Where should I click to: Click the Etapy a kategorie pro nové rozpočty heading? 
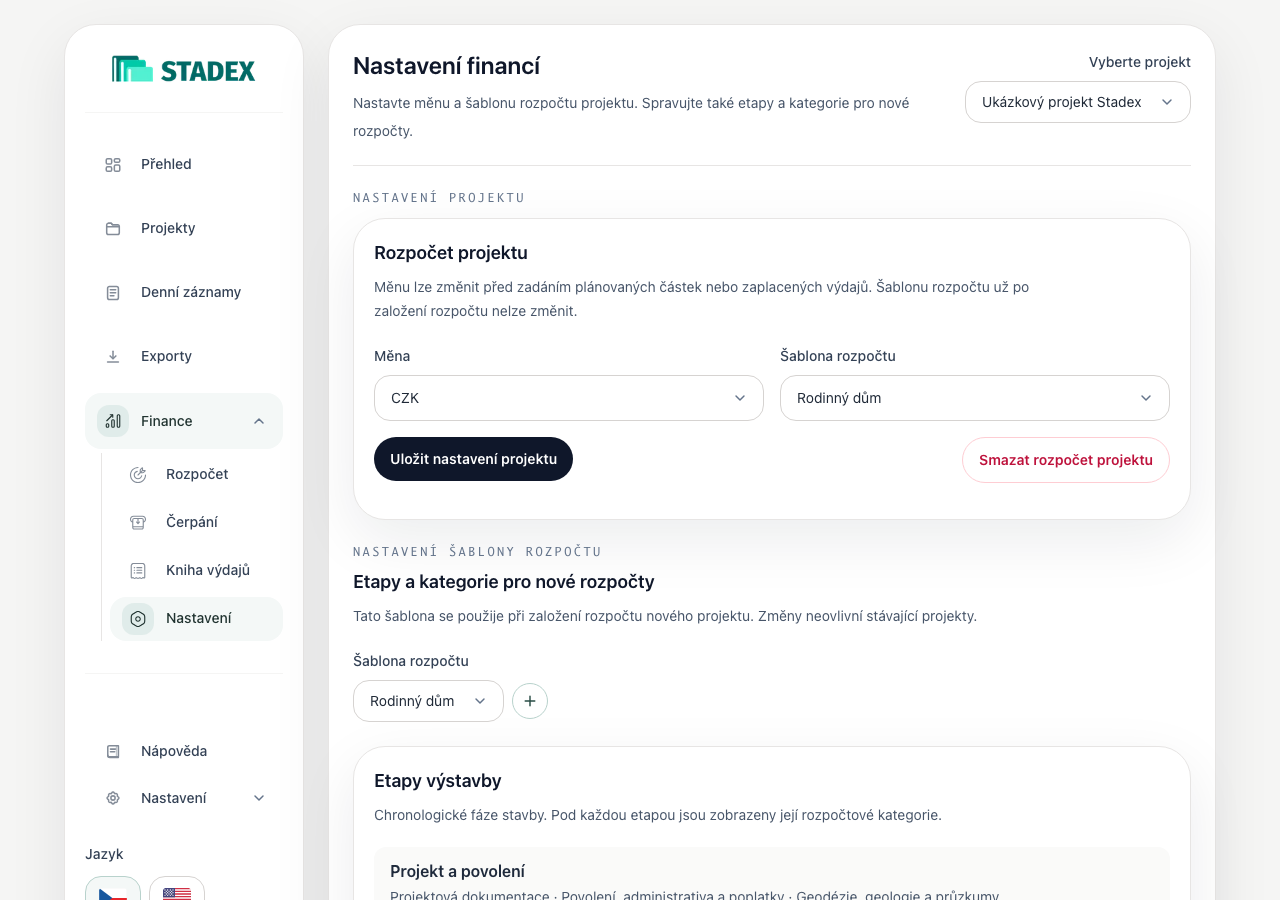(504, 582)
